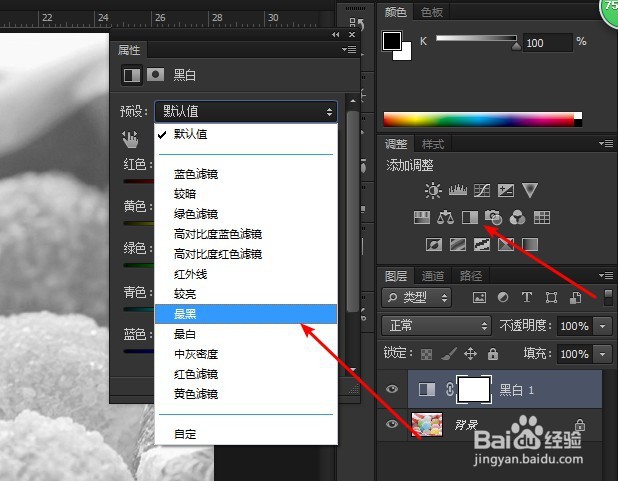This screenshot has width=618, height=481.
Task: Open the 填充 fill slider arrow
Action: coord(603,354)
